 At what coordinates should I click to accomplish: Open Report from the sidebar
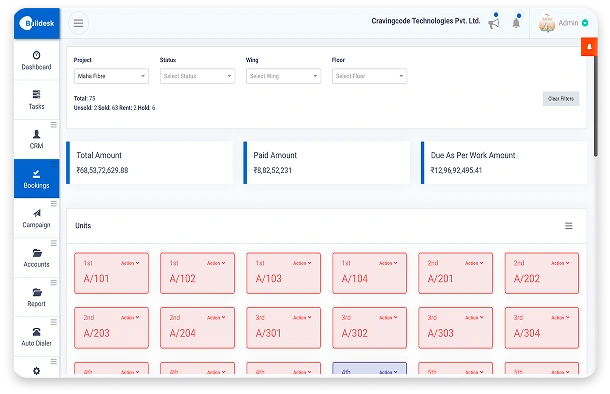[36, 297]
